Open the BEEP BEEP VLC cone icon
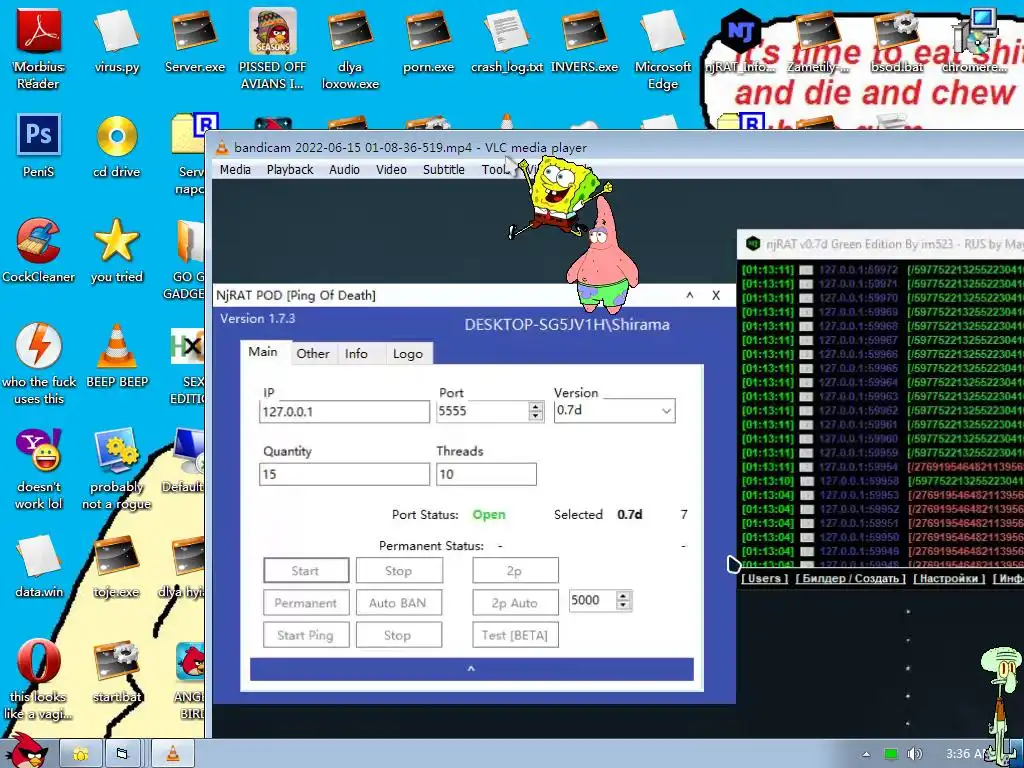The height and width of the screenshot is (768, 1024). point(117,356)
